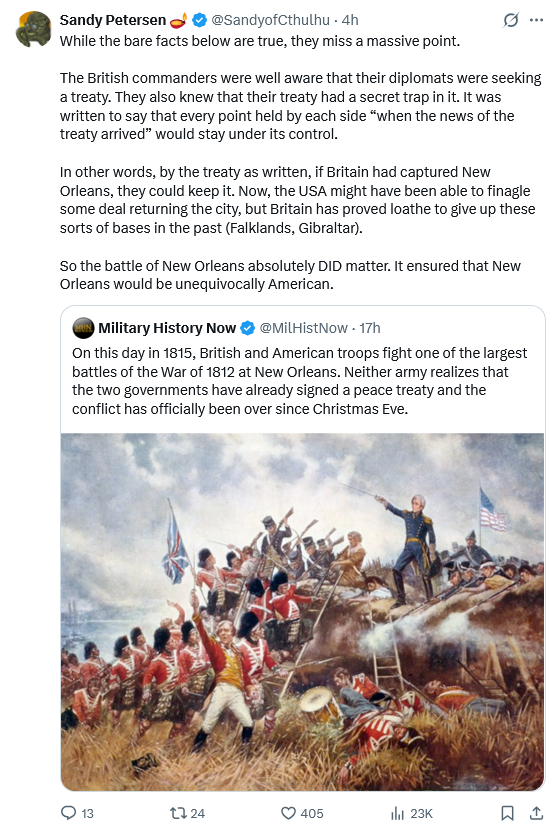View post analytics showing 23K
This screenshot has height=833, width=559.
(412, 813)
